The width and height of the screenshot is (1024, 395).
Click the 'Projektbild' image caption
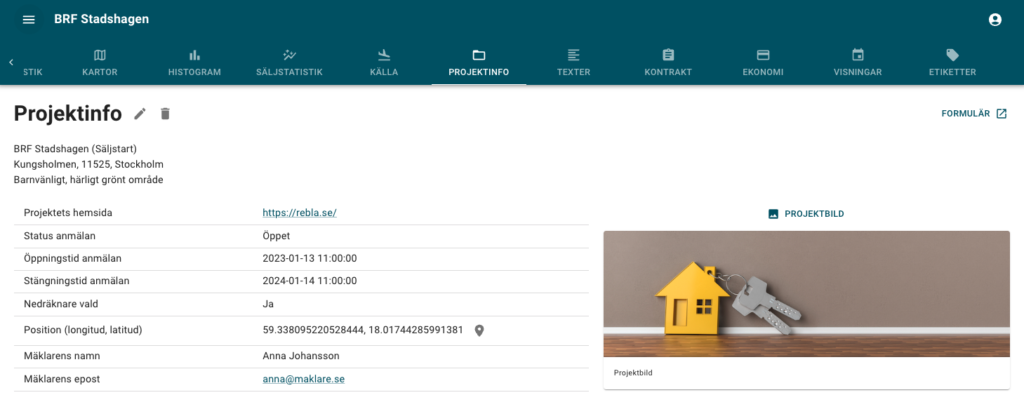tap(633, 373)
